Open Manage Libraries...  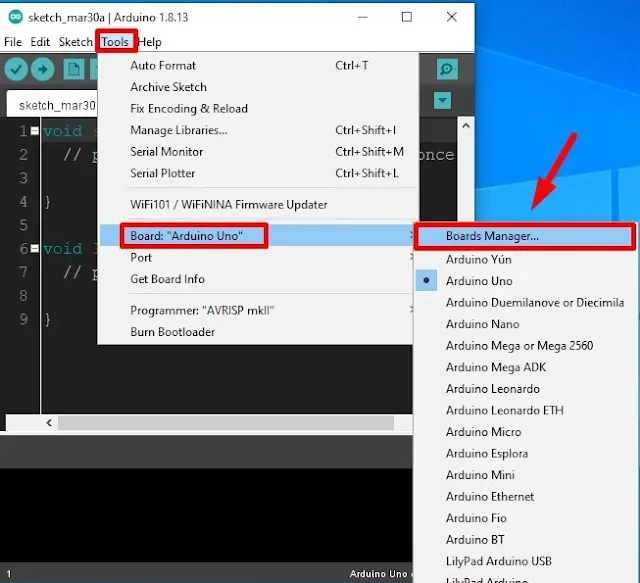coord(256,130)
